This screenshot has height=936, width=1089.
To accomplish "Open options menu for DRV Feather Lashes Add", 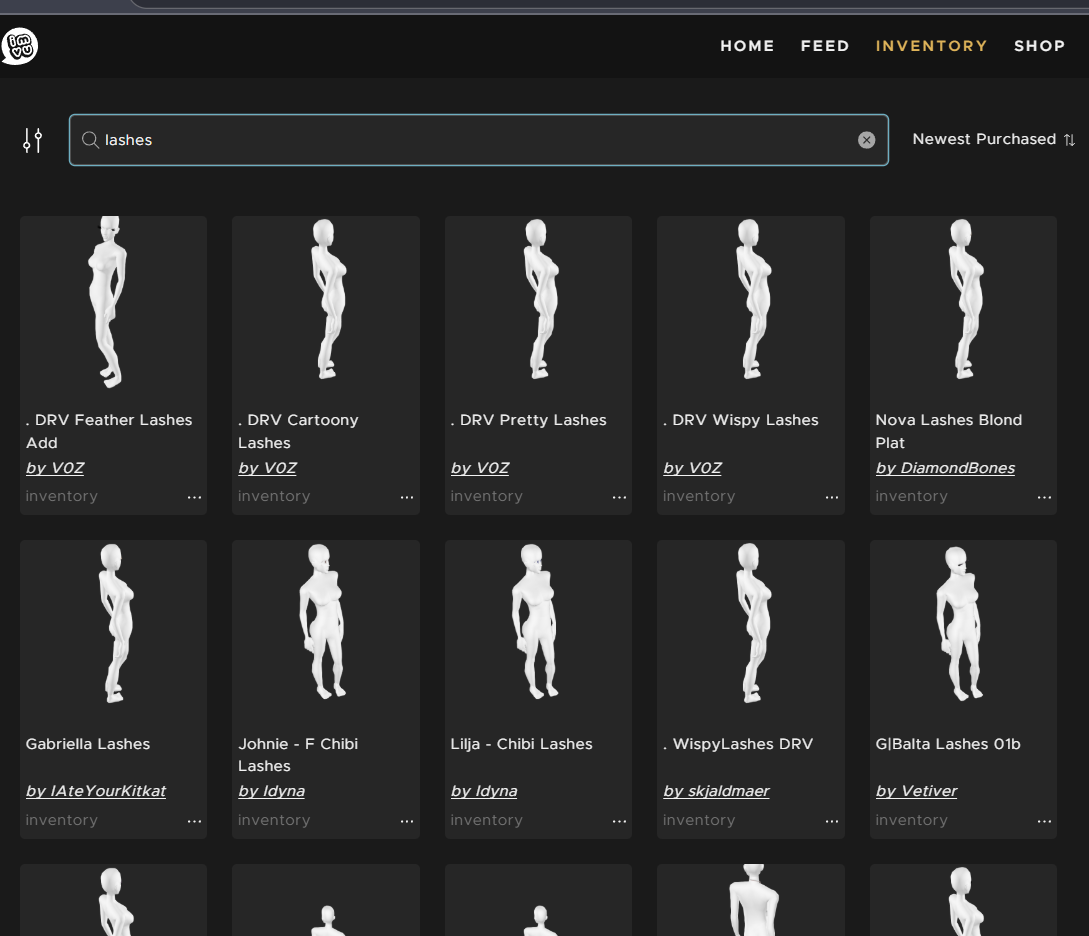I will pos(194,497).
